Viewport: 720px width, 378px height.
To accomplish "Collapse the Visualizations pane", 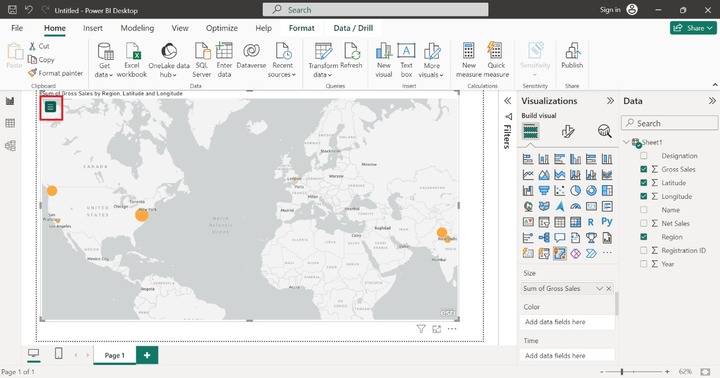I will click(610, 101).
